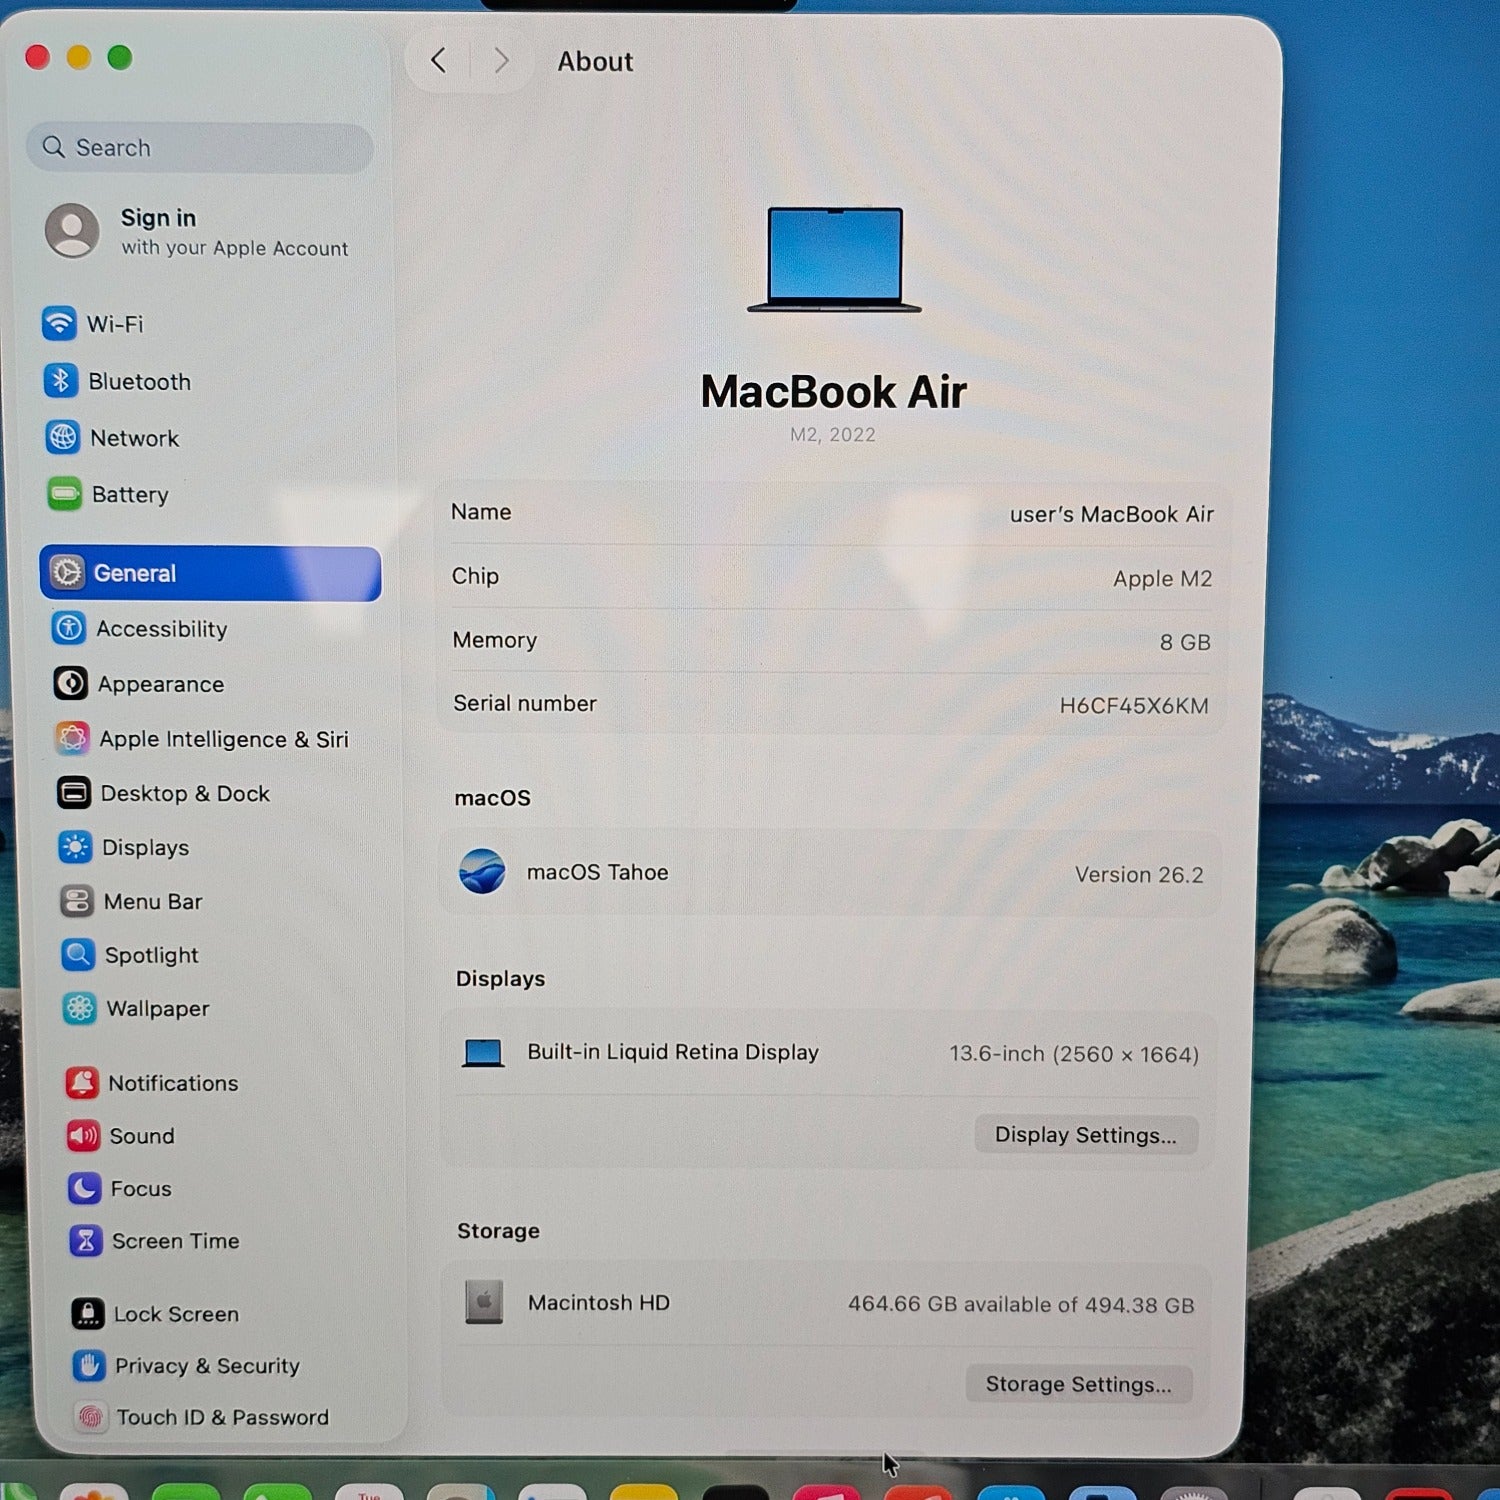This screenshot has height=1500, width=1500.
Task: Click '13.6-inch (2560 × 1664)' display value
Action: 1074,1054
